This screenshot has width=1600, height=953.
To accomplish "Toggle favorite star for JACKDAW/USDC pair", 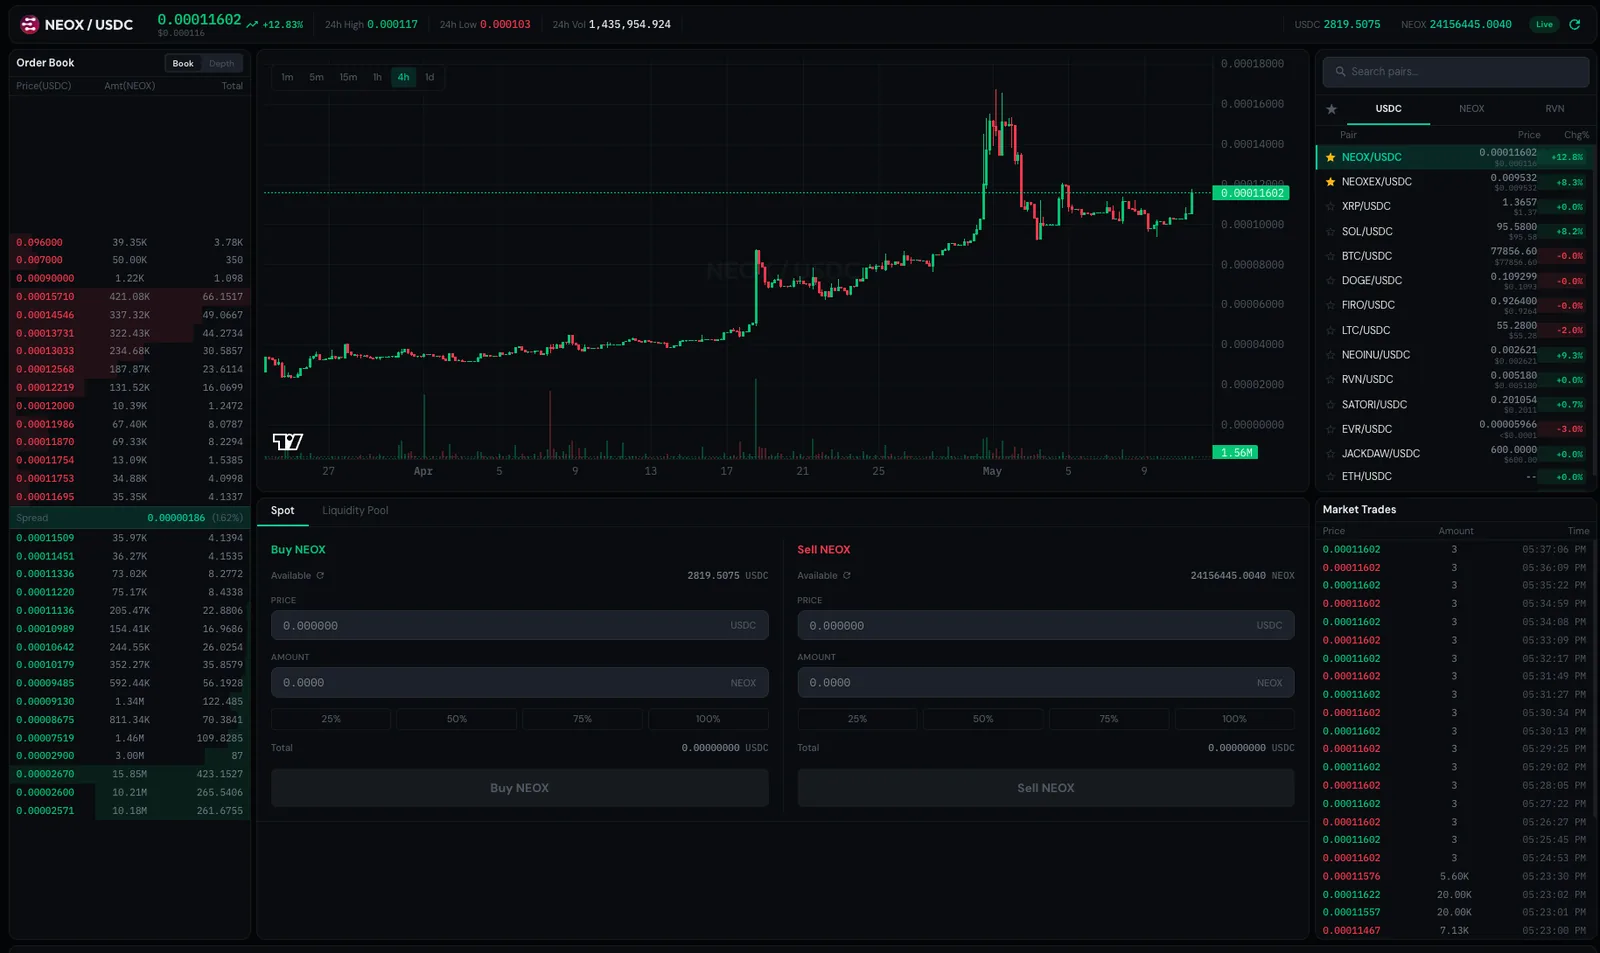I will click(1330, 454).
